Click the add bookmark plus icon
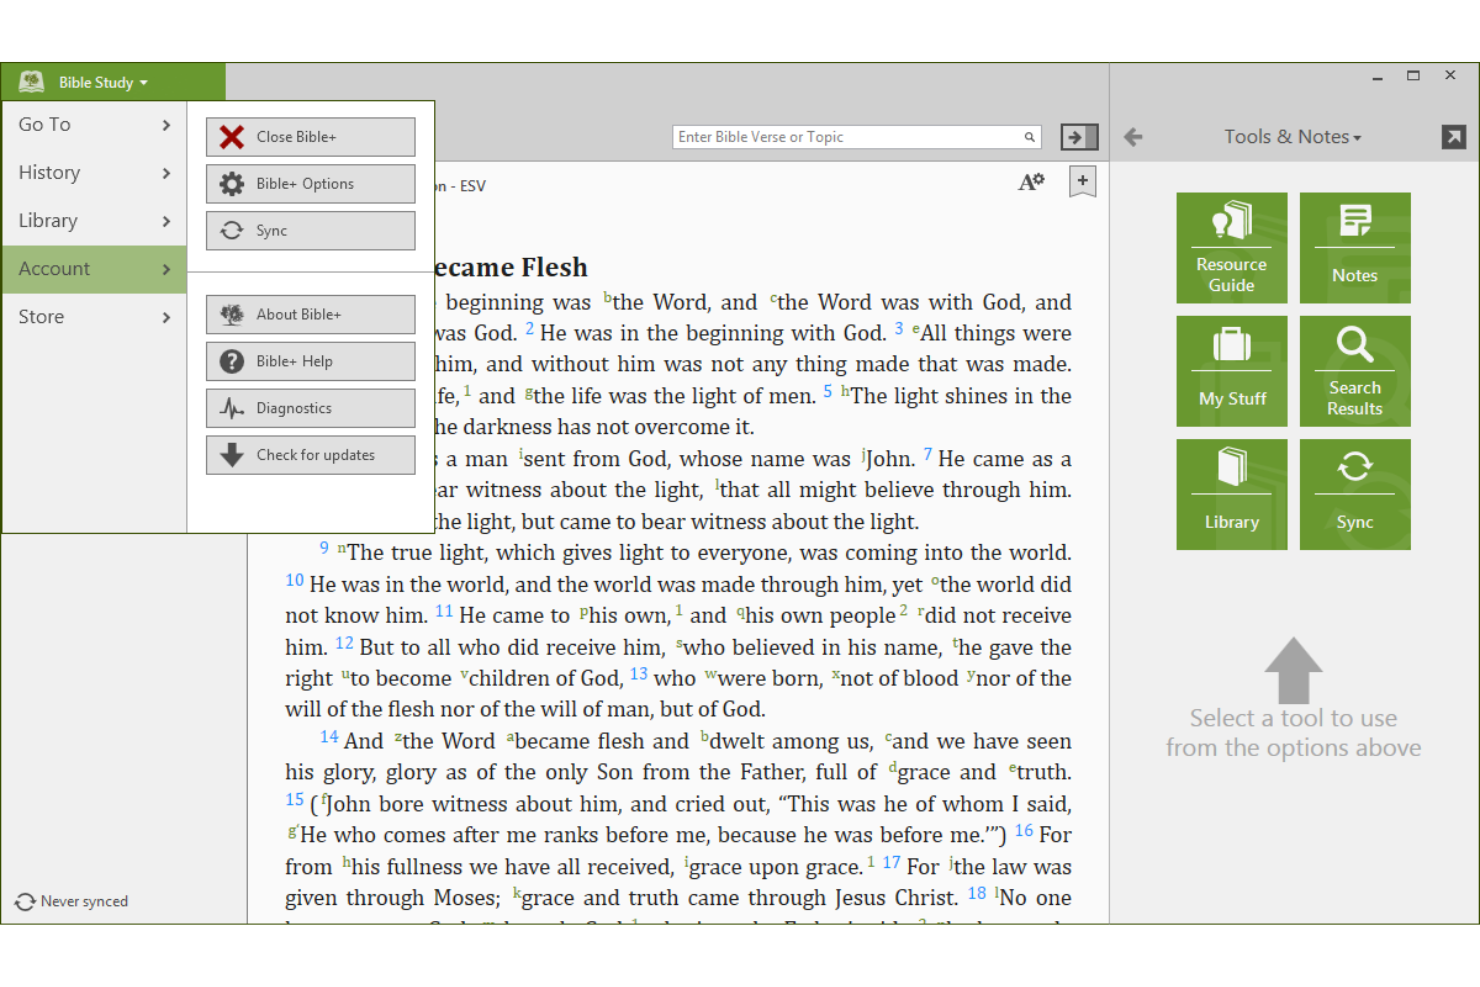 point(1082,181)
